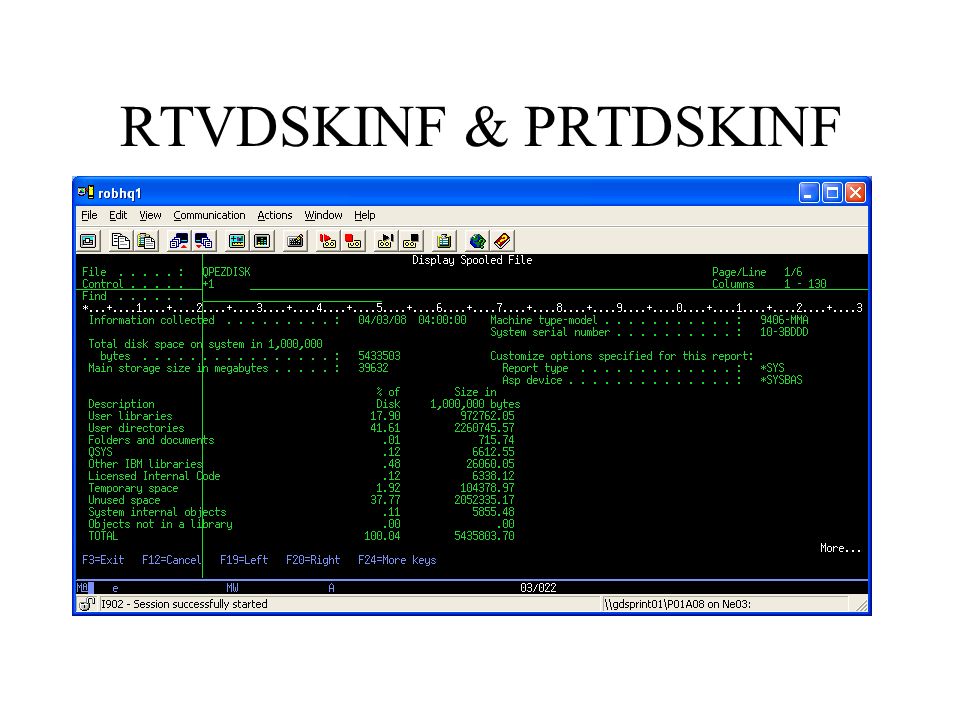The image size is (960, 720).
Task: Click the F12=Cancel function key label
Action: (x=171, y=560)
